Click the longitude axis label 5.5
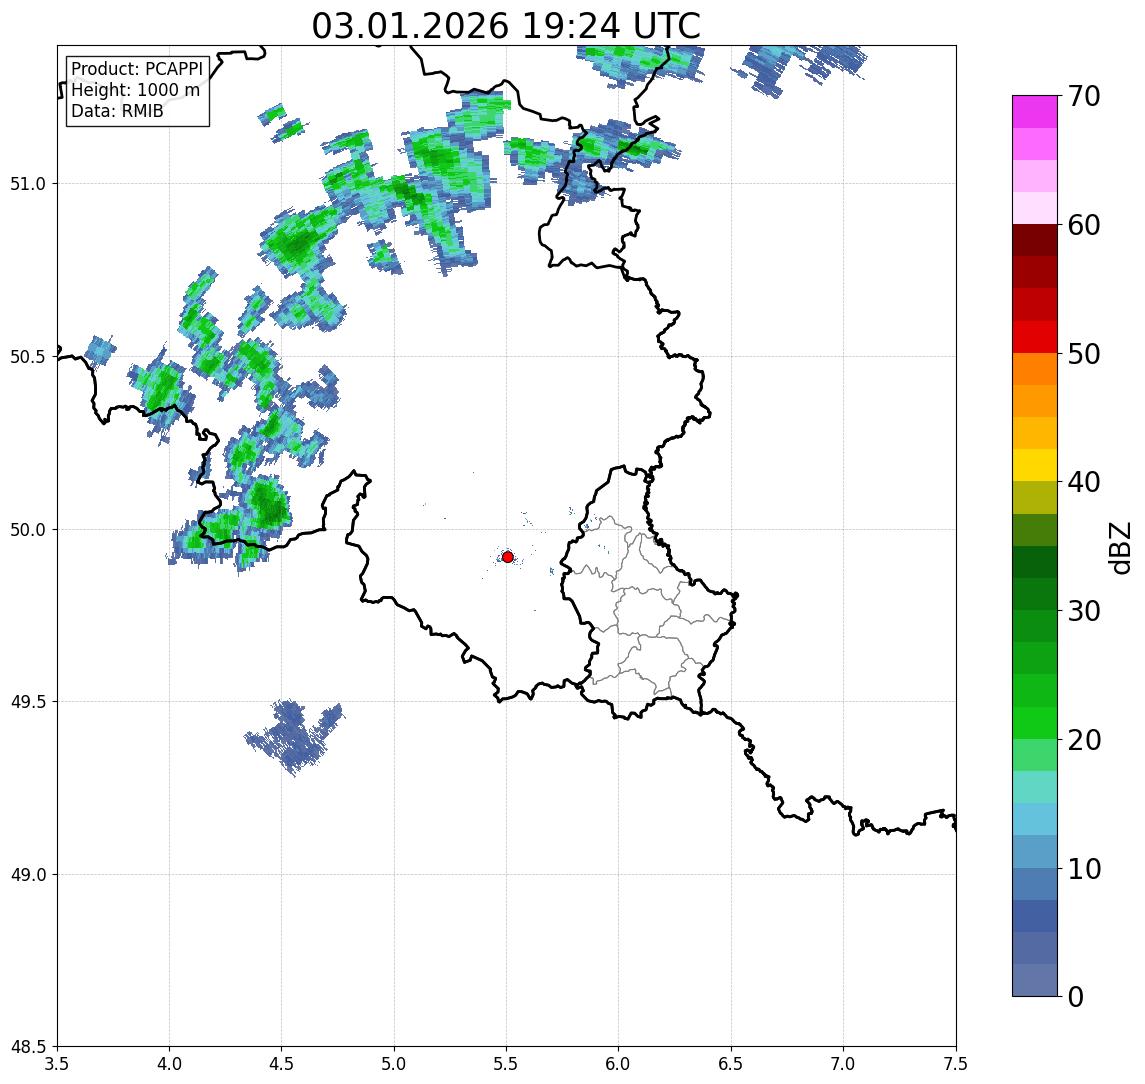 point(506,1064)
